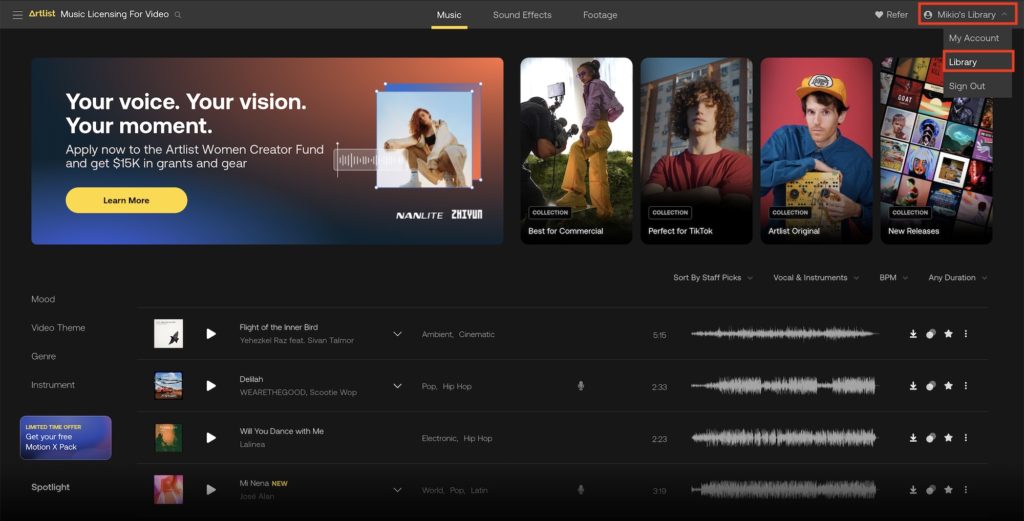Open more options for Will You Dance with Me

[x=966, y=437]
